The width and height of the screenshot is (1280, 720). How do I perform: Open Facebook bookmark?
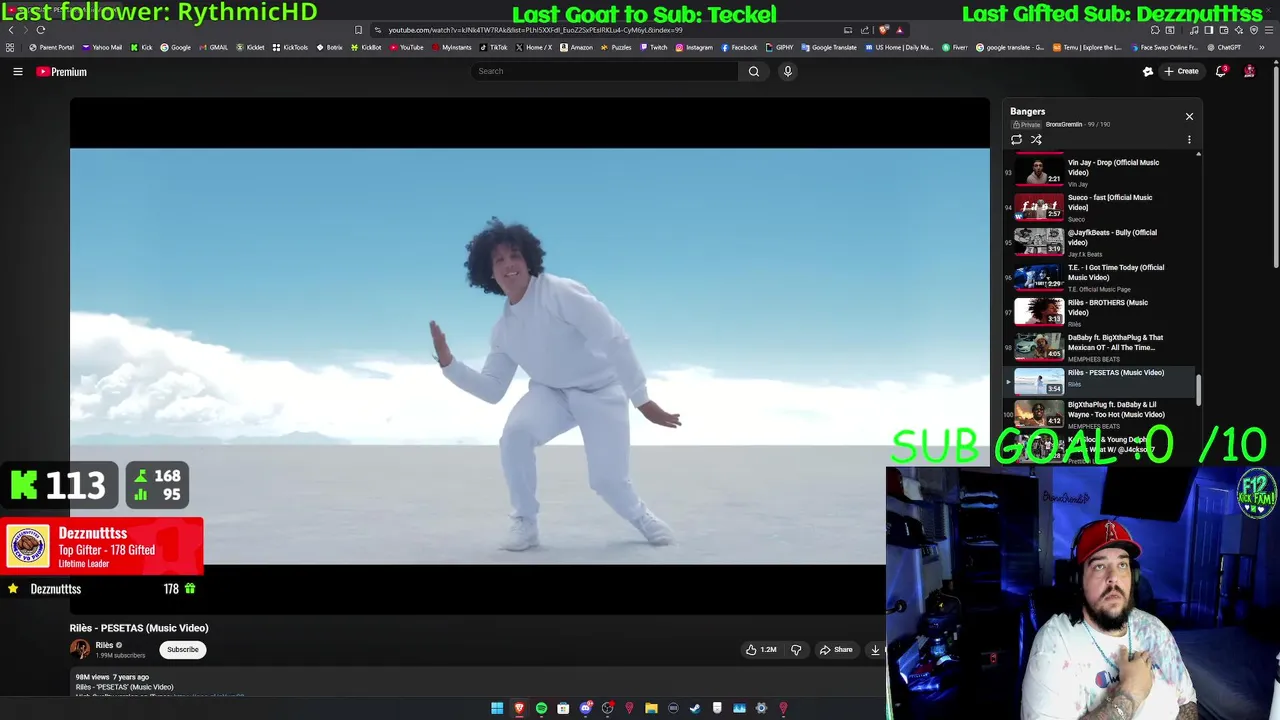pos(739,47)
